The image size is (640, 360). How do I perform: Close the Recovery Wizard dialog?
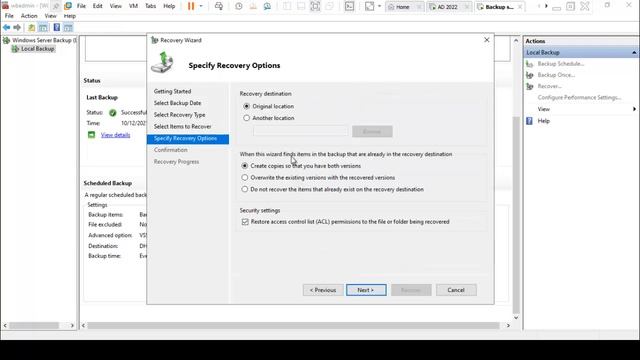[487, 40]
